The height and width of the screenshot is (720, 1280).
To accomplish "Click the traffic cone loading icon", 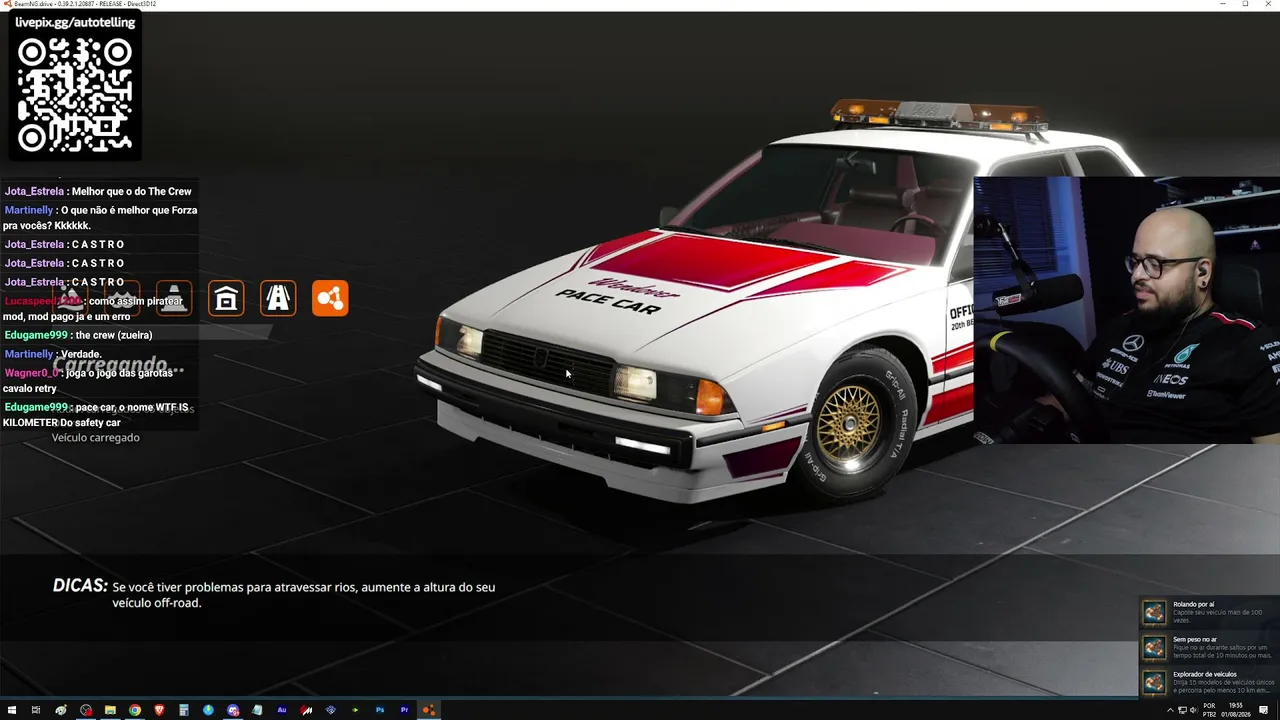I will (x=174, y=298).
